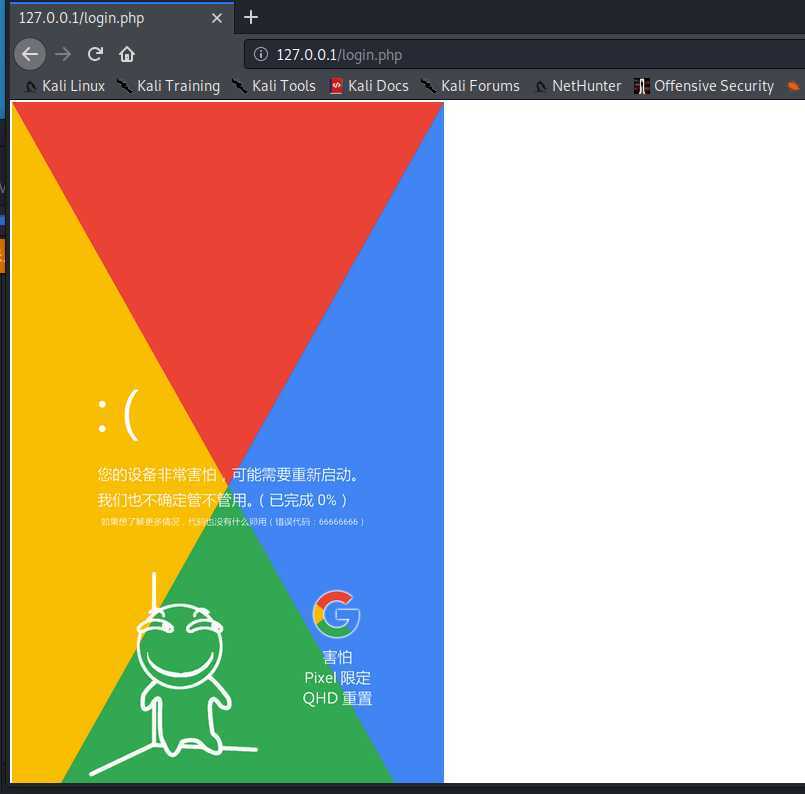
Task: Focus the URL address field
Action: pos(524,54)
